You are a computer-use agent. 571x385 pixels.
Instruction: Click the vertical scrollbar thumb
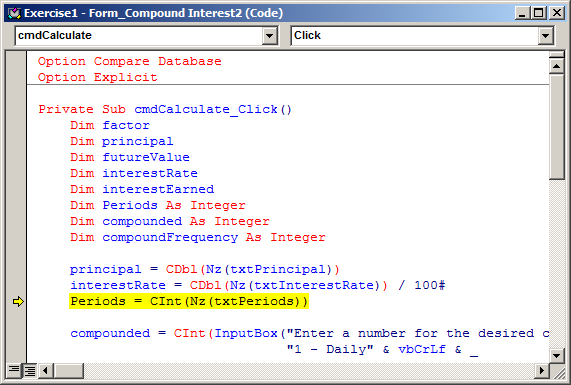(x=556, y=126)
